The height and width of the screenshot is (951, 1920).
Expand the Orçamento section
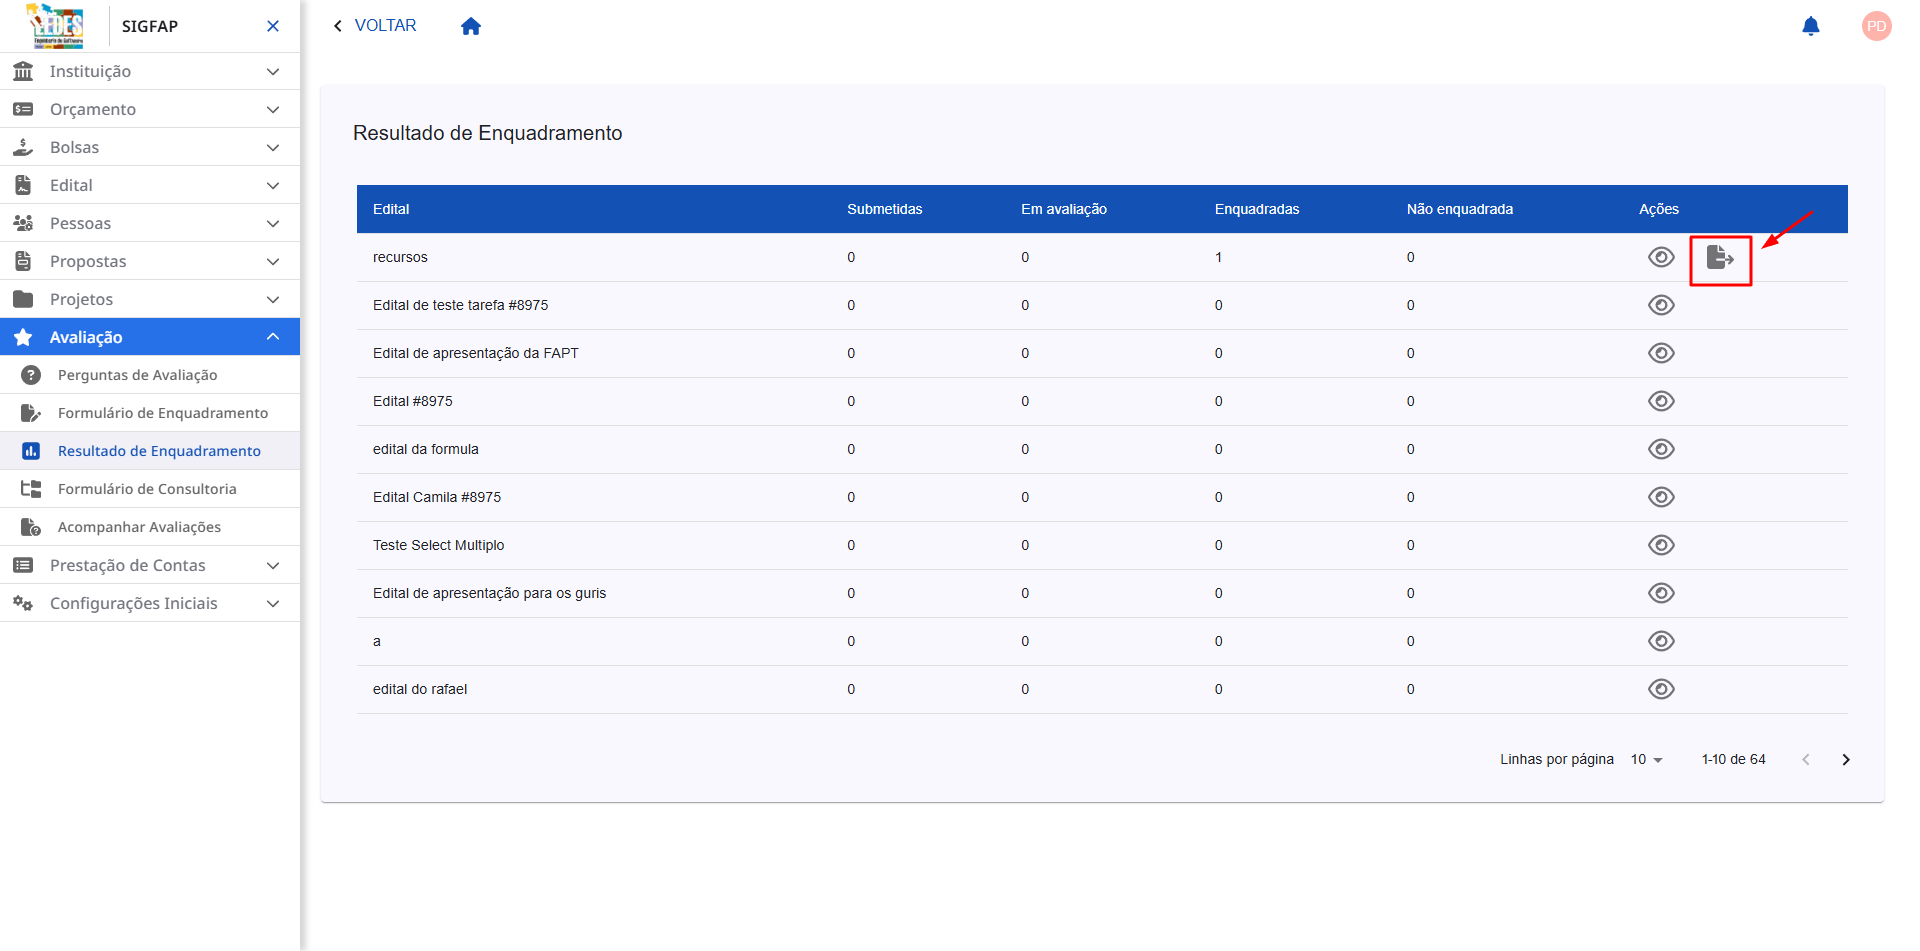[150, 110]
